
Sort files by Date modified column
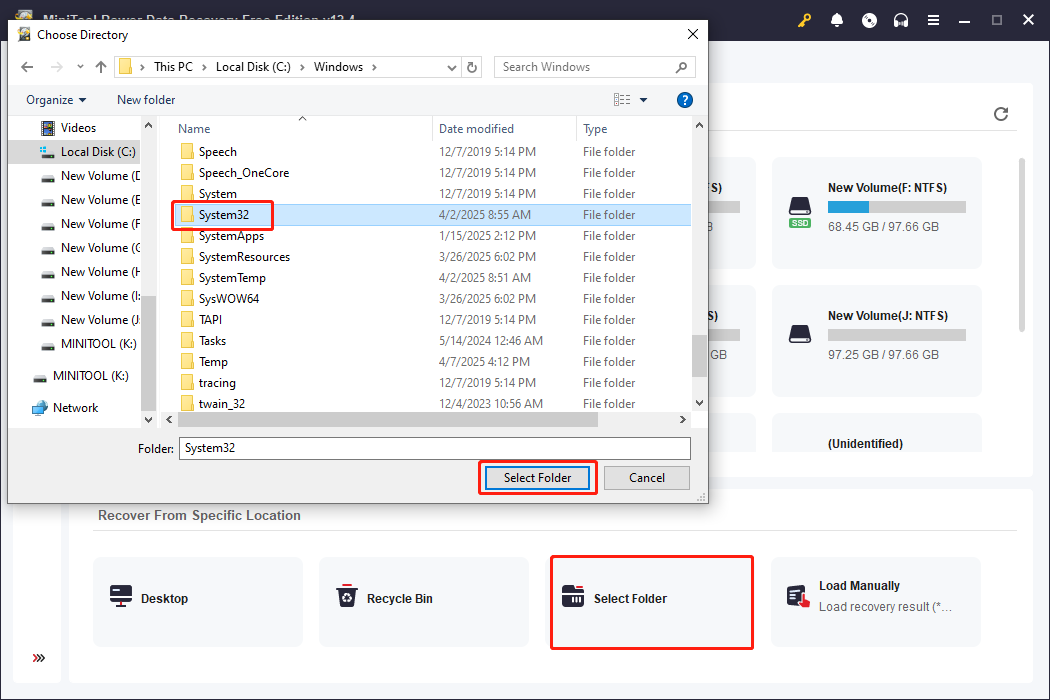[x=477, y=128]
